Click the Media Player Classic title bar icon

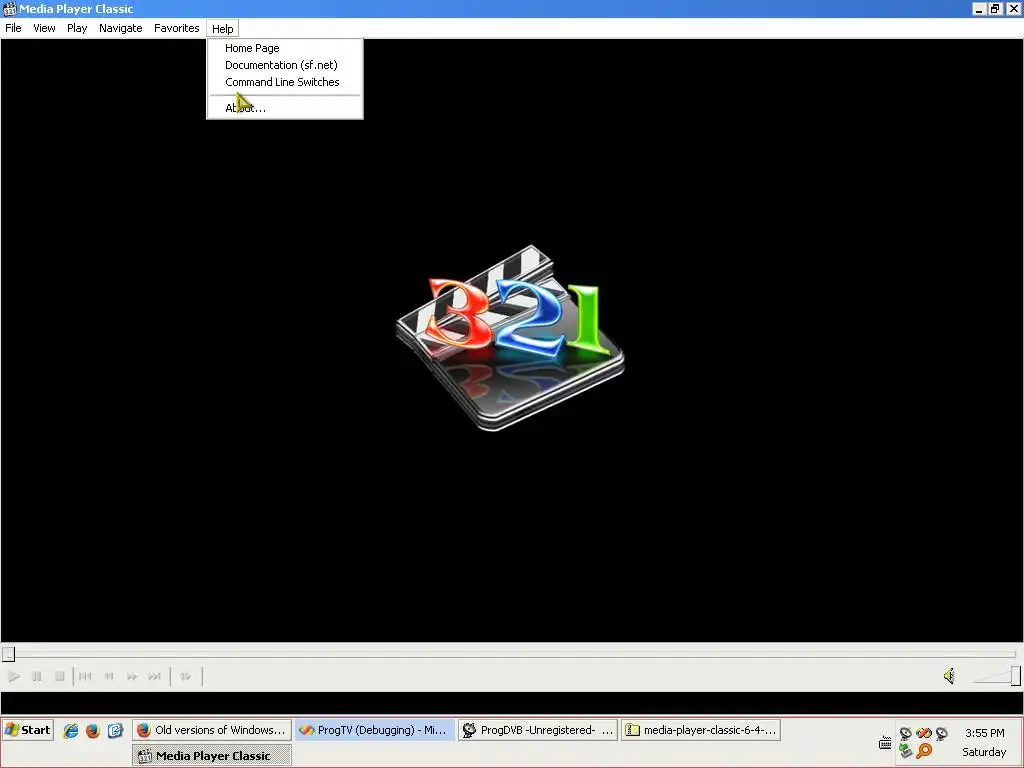[9, 8]
